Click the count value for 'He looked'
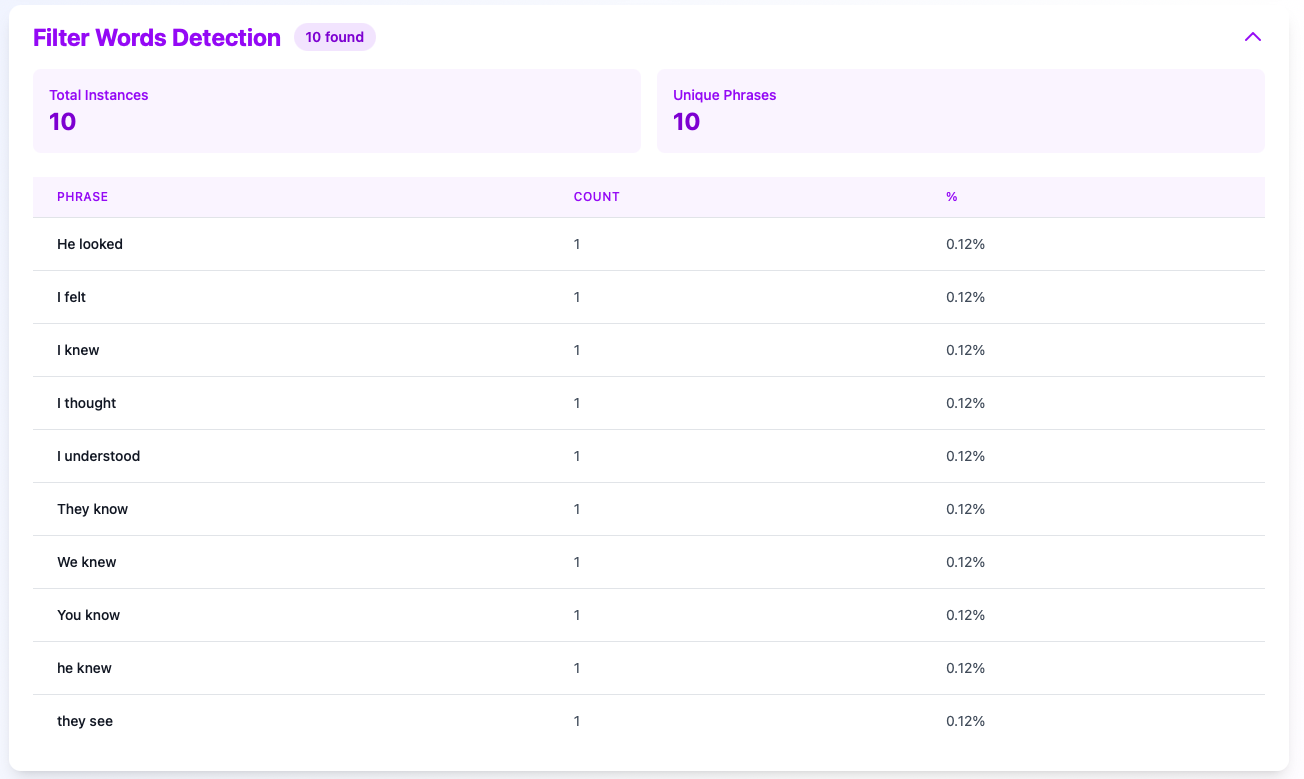 [x=577, y=244]
